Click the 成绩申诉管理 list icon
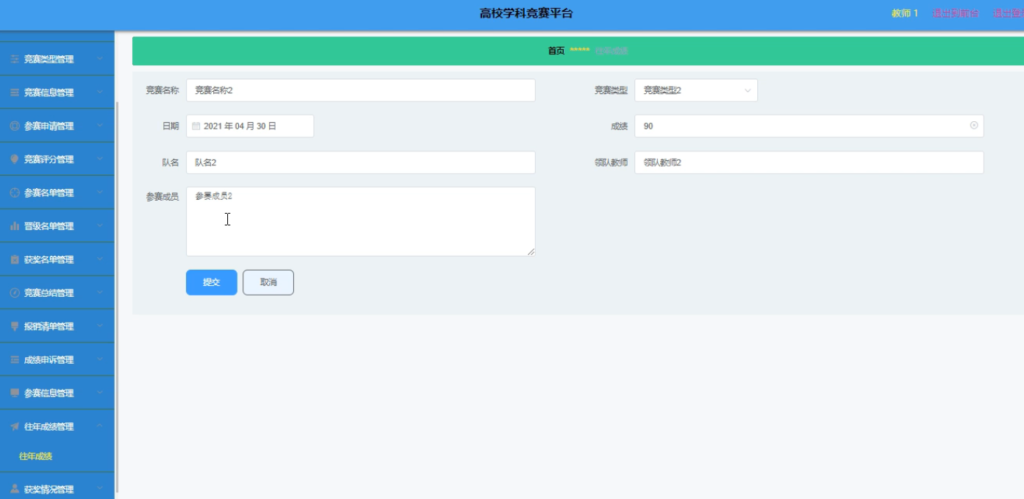Screen dimensions: 1024x499 click(14, 359)
